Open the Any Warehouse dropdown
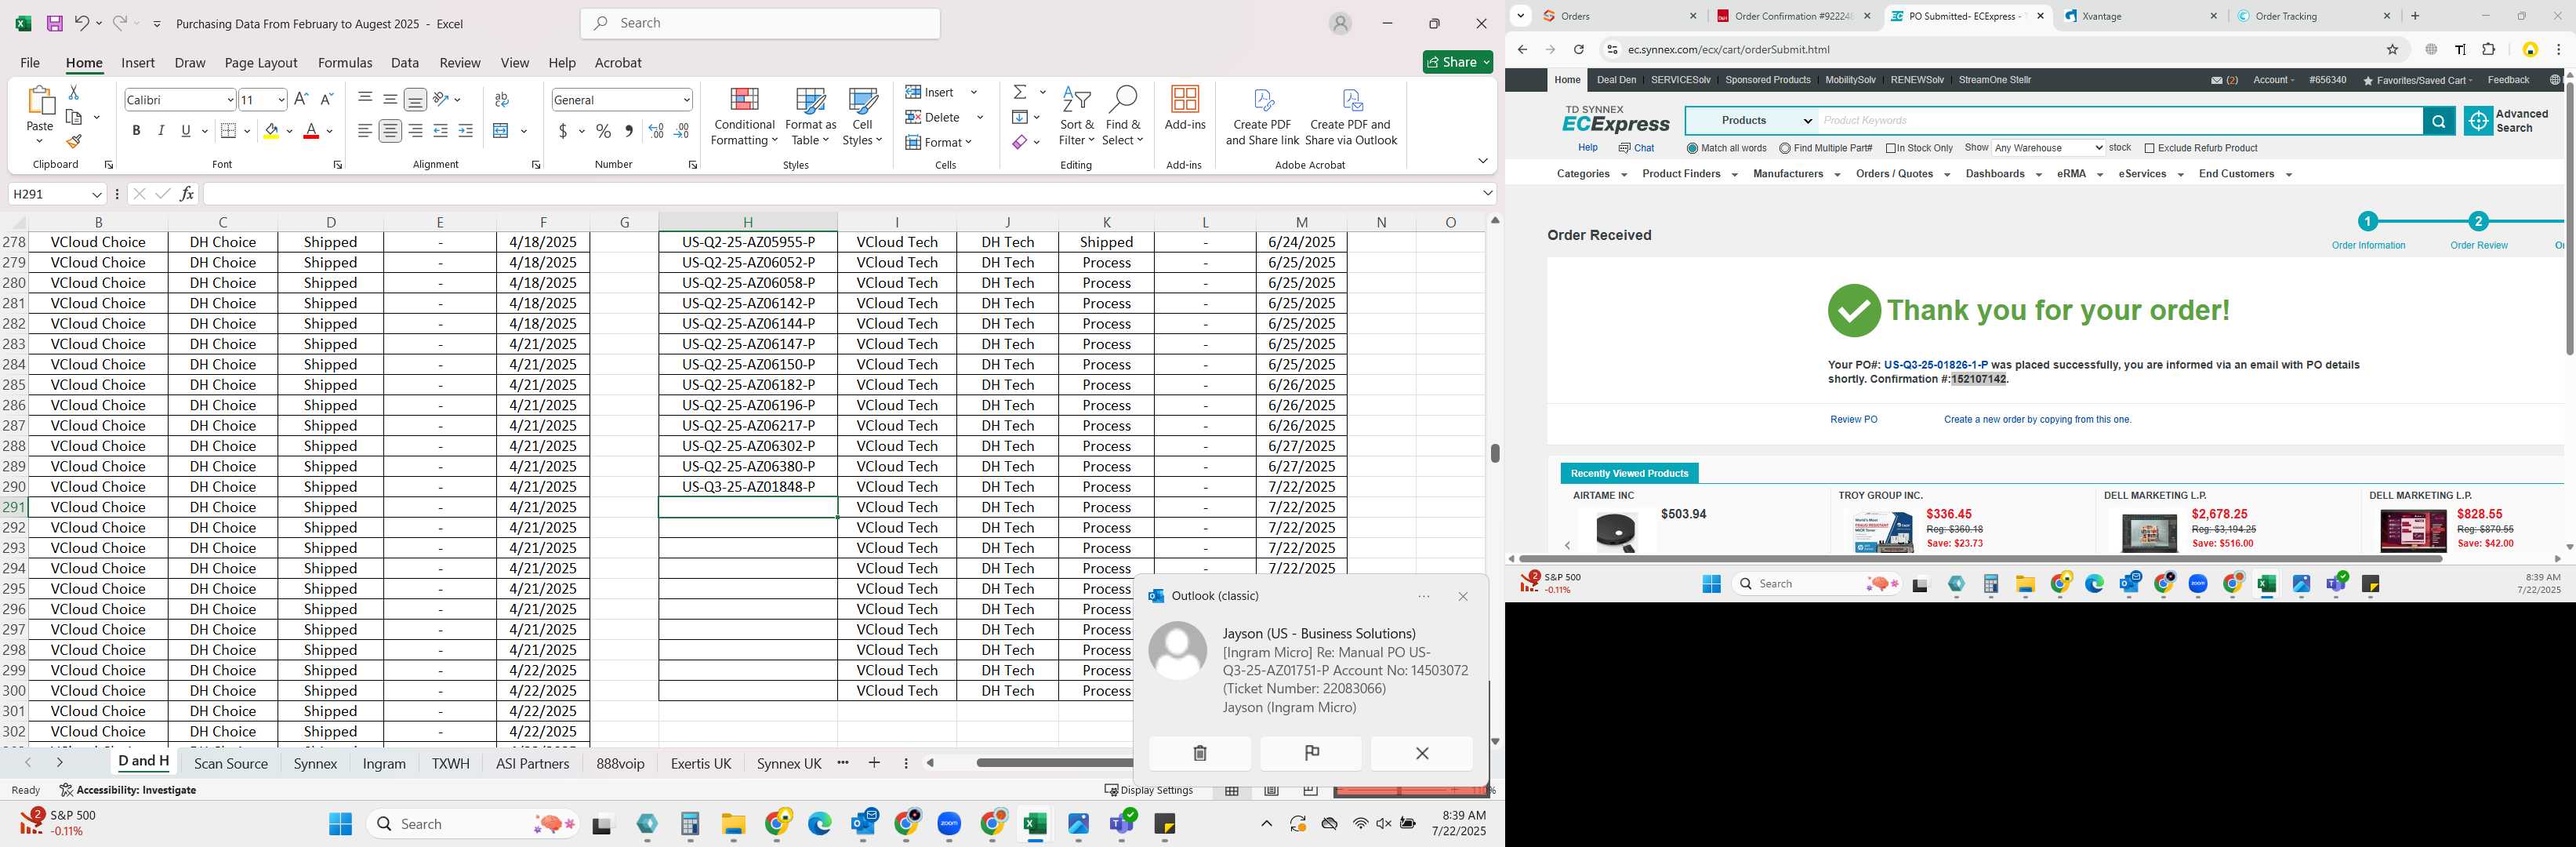 pos(2048,148)
